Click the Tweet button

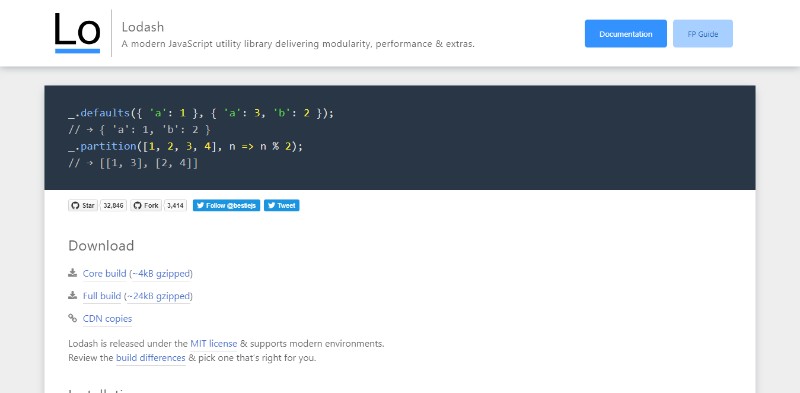[282, 206]
